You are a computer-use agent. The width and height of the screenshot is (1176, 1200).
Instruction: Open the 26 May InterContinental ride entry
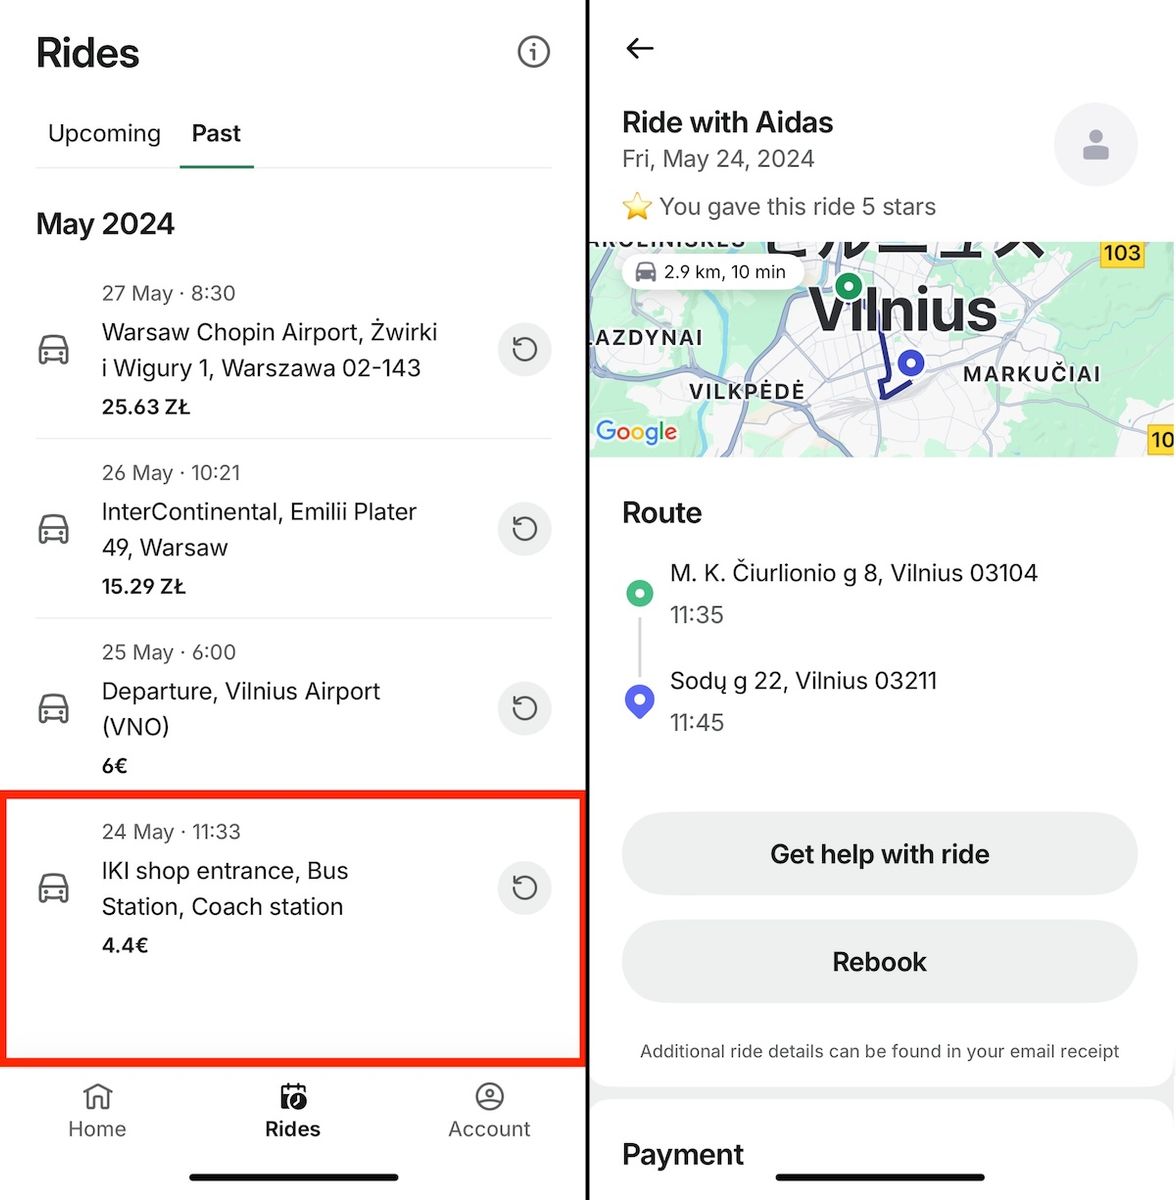tap(259, 529)
